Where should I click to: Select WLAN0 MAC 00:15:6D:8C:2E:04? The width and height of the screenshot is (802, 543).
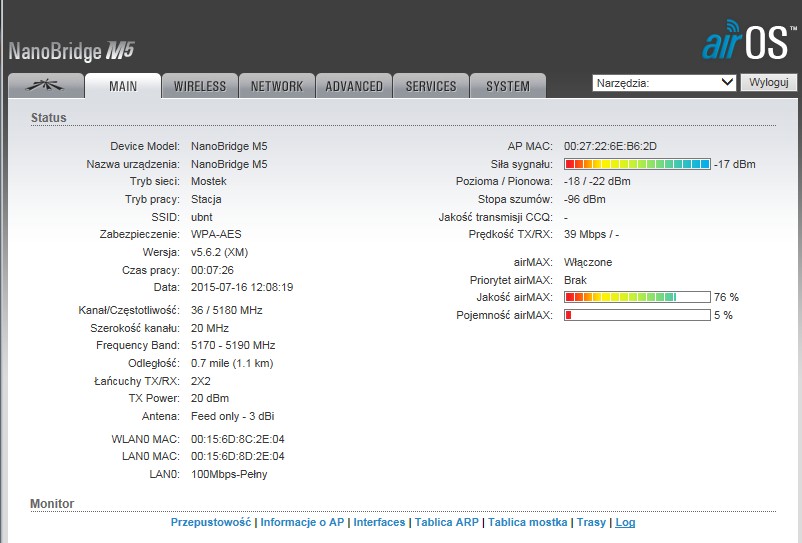[x=238, y=439]
